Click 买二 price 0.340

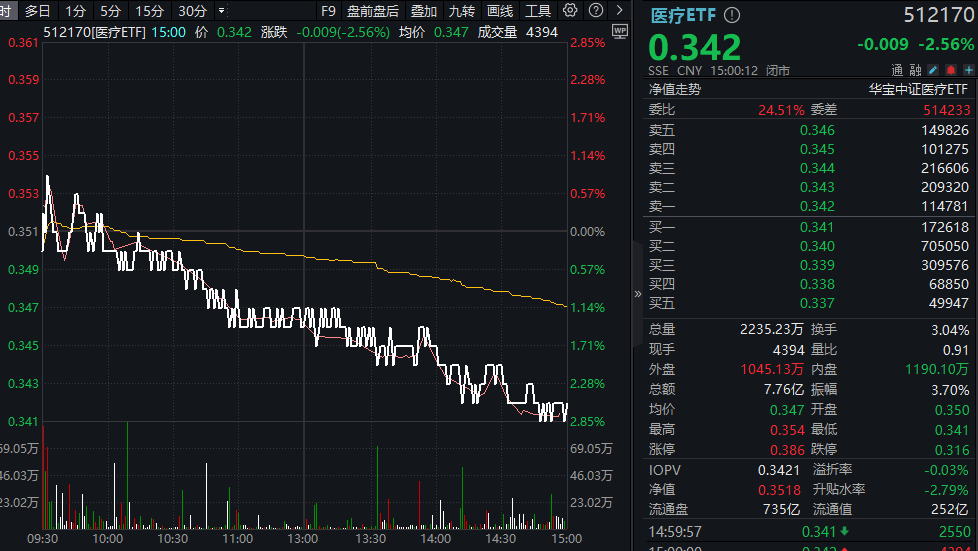pyautogui.click(x=817, y=246)
